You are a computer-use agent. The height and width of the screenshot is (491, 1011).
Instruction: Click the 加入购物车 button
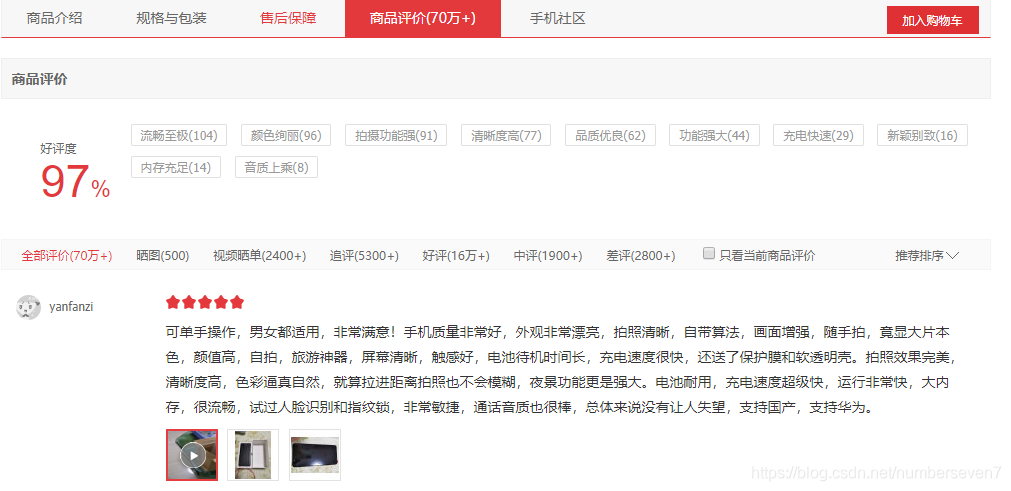932,20
